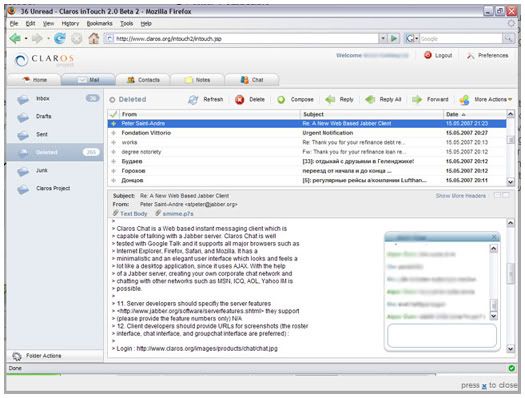The width and height of the screenshot is (525, 398).
Task: Switch to the Home tab
Action: [x=34, y=80]
